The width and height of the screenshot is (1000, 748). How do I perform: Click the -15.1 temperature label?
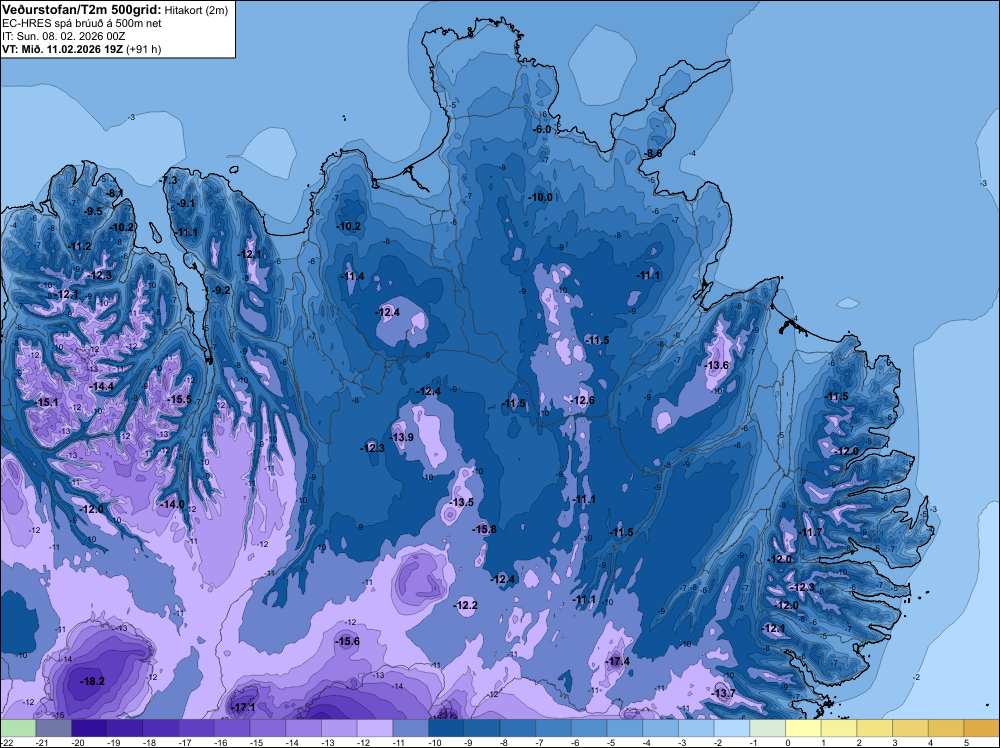pos(46,402)
